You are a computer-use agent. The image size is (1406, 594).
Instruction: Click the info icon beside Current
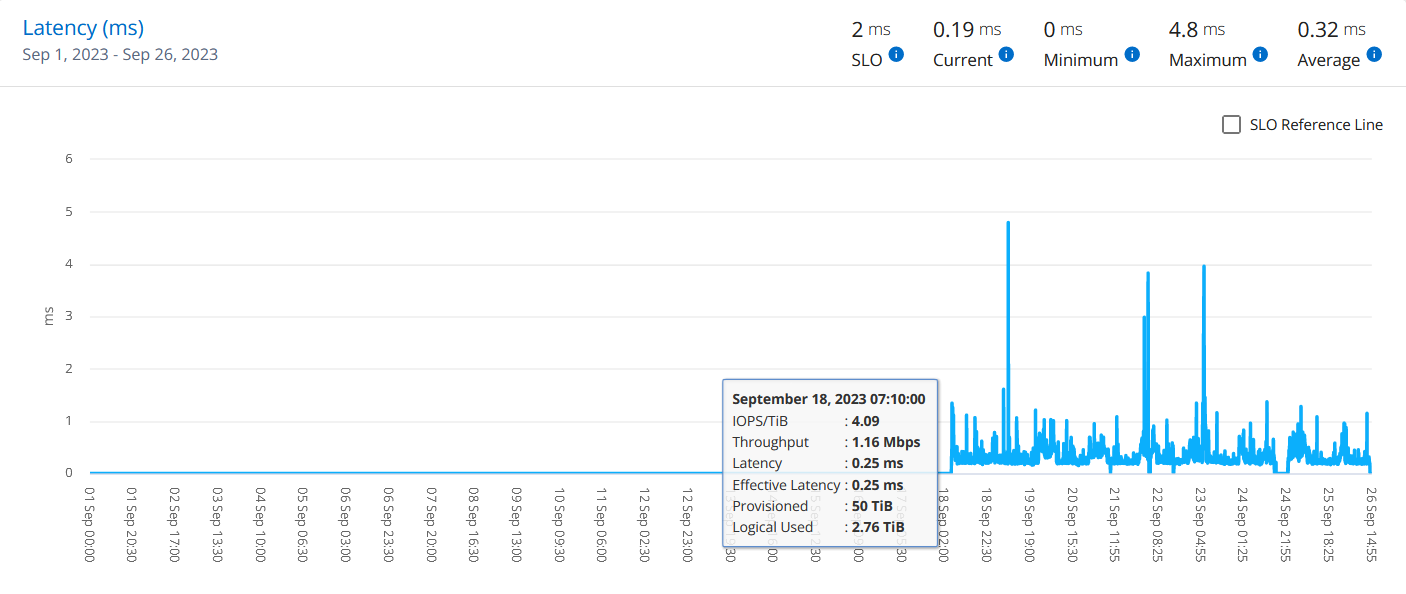(1006, 55)
